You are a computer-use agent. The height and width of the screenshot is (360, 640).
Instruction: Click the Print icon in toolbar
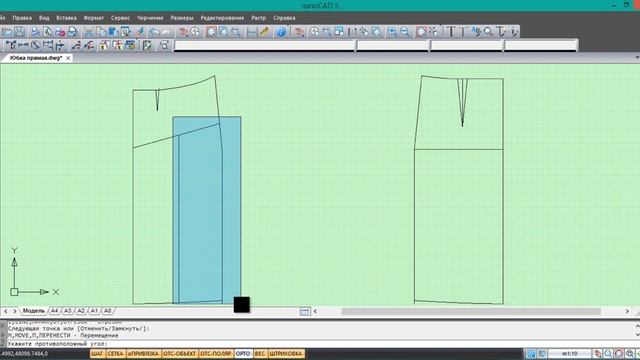[73, 32]
